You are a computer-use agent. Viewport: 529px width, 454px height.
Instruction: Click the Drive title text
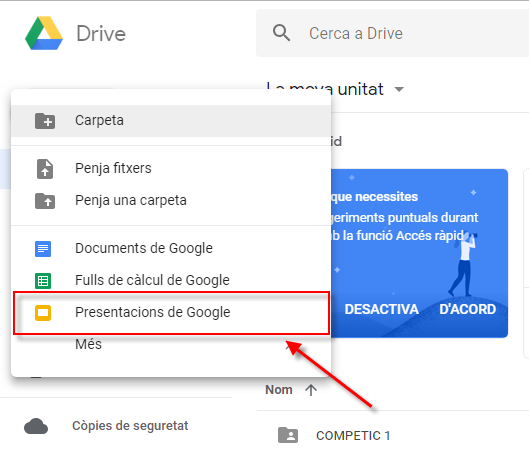tap(101, 34)
